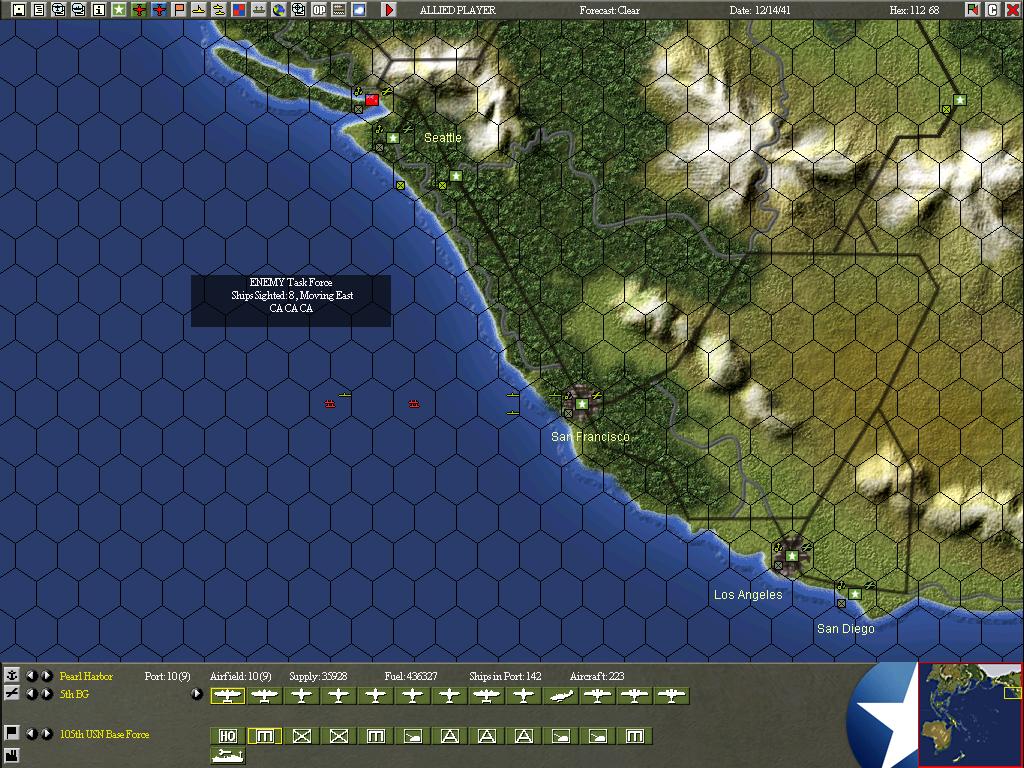Go to next base with Pearl Harbor right arrow
This screenshot has height=768, width=1024.
pos(47,676)
